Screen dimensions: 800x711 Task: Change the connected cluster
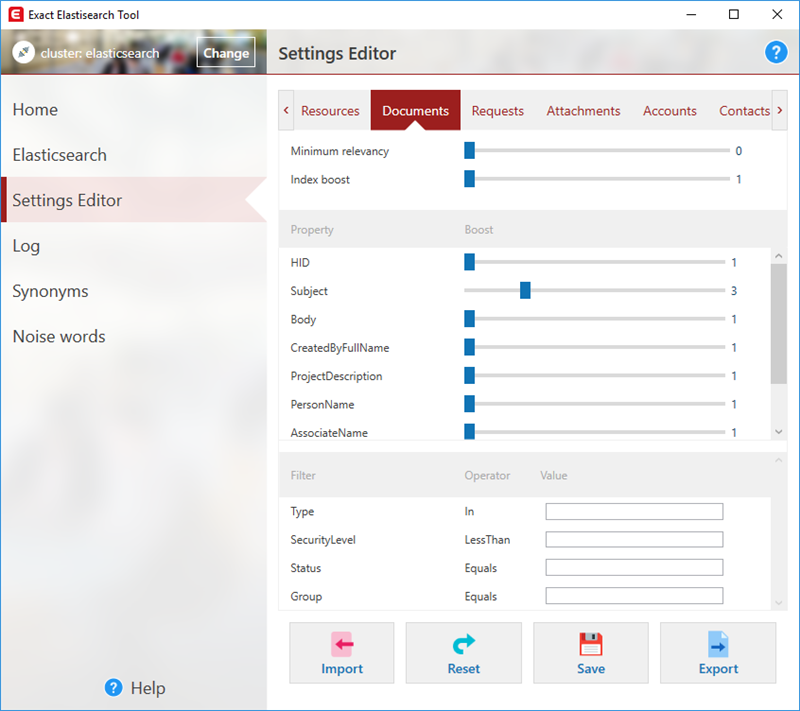[226, 53]
